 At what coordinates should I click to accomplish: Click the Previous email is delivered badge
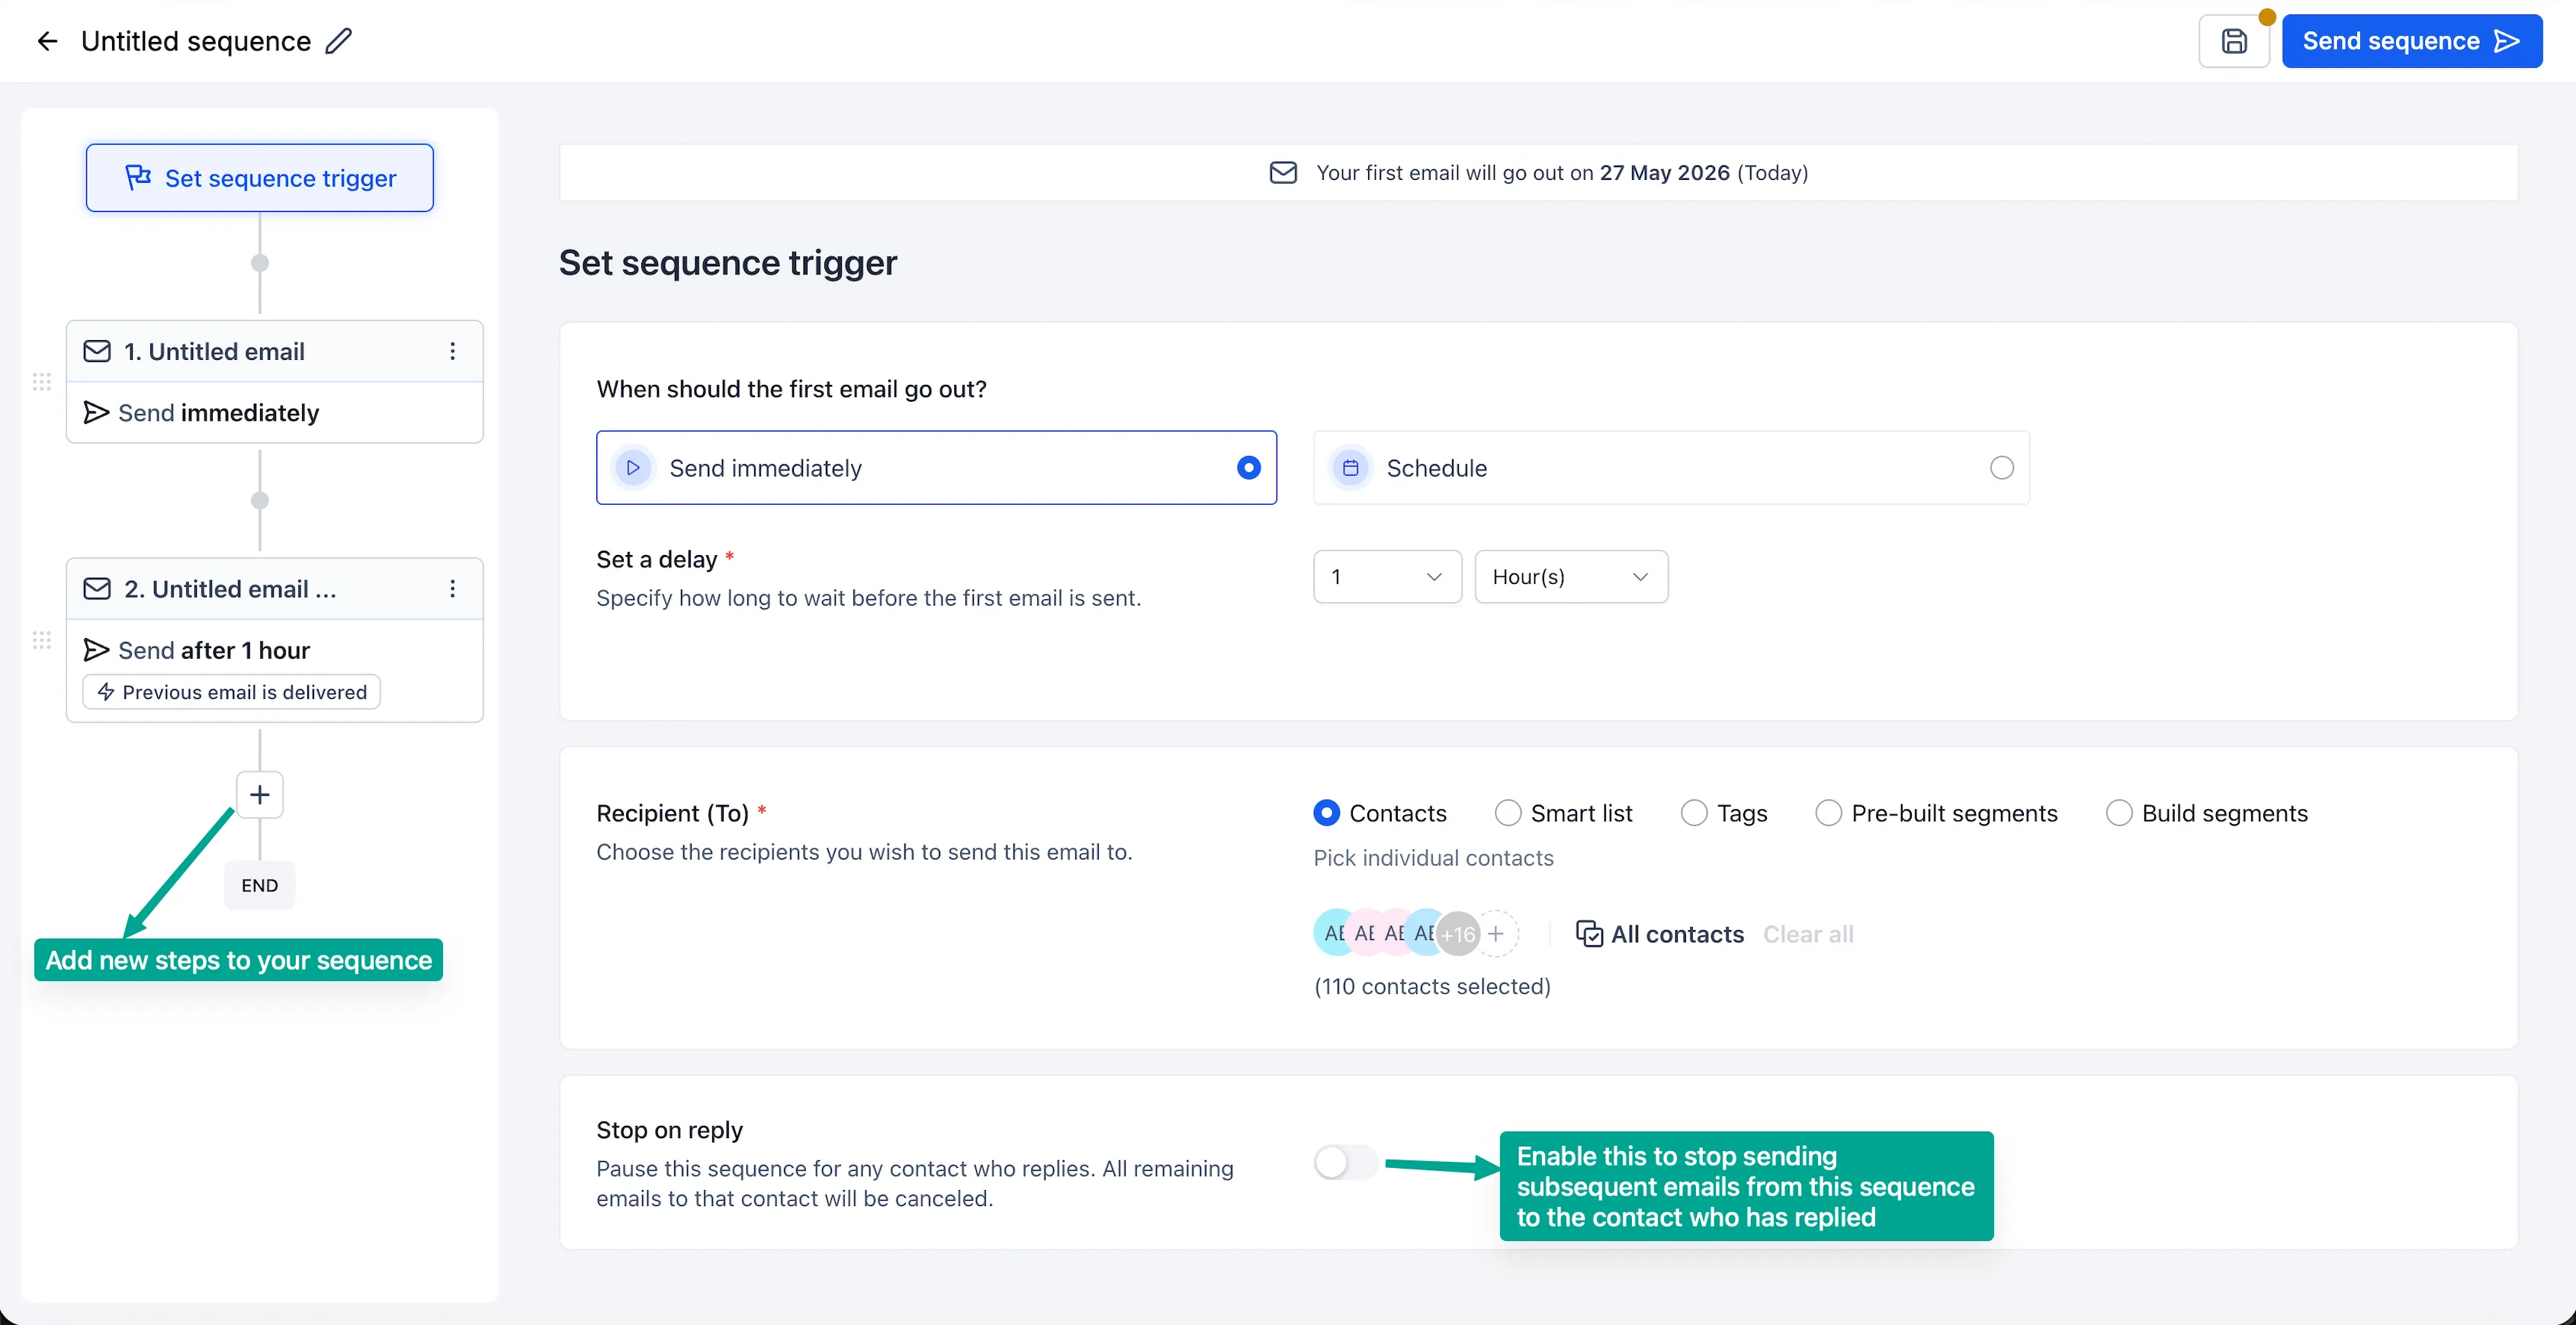(231, 692)
